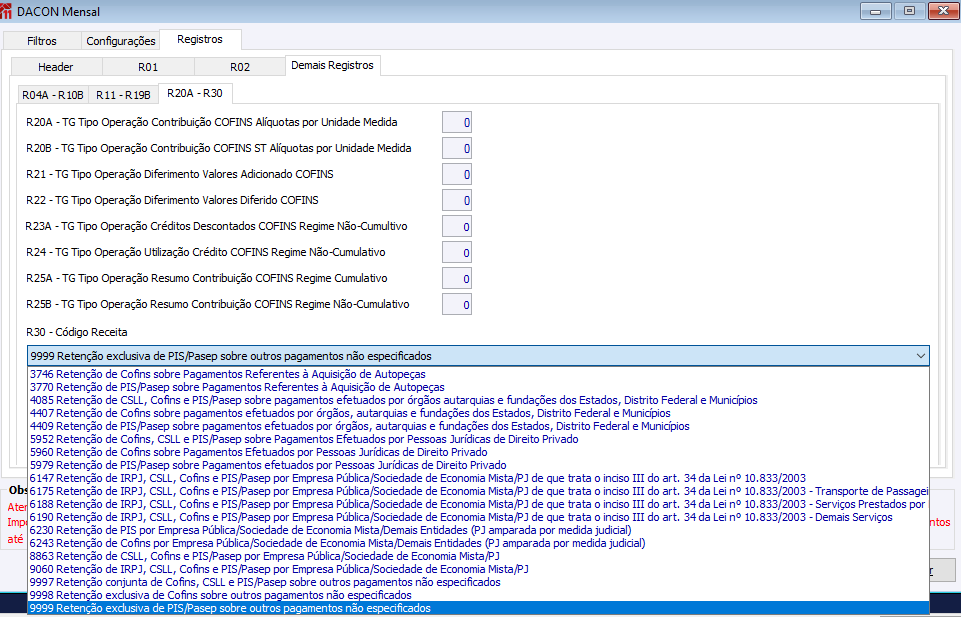Select the Header sub-tab

coord(56,67)
